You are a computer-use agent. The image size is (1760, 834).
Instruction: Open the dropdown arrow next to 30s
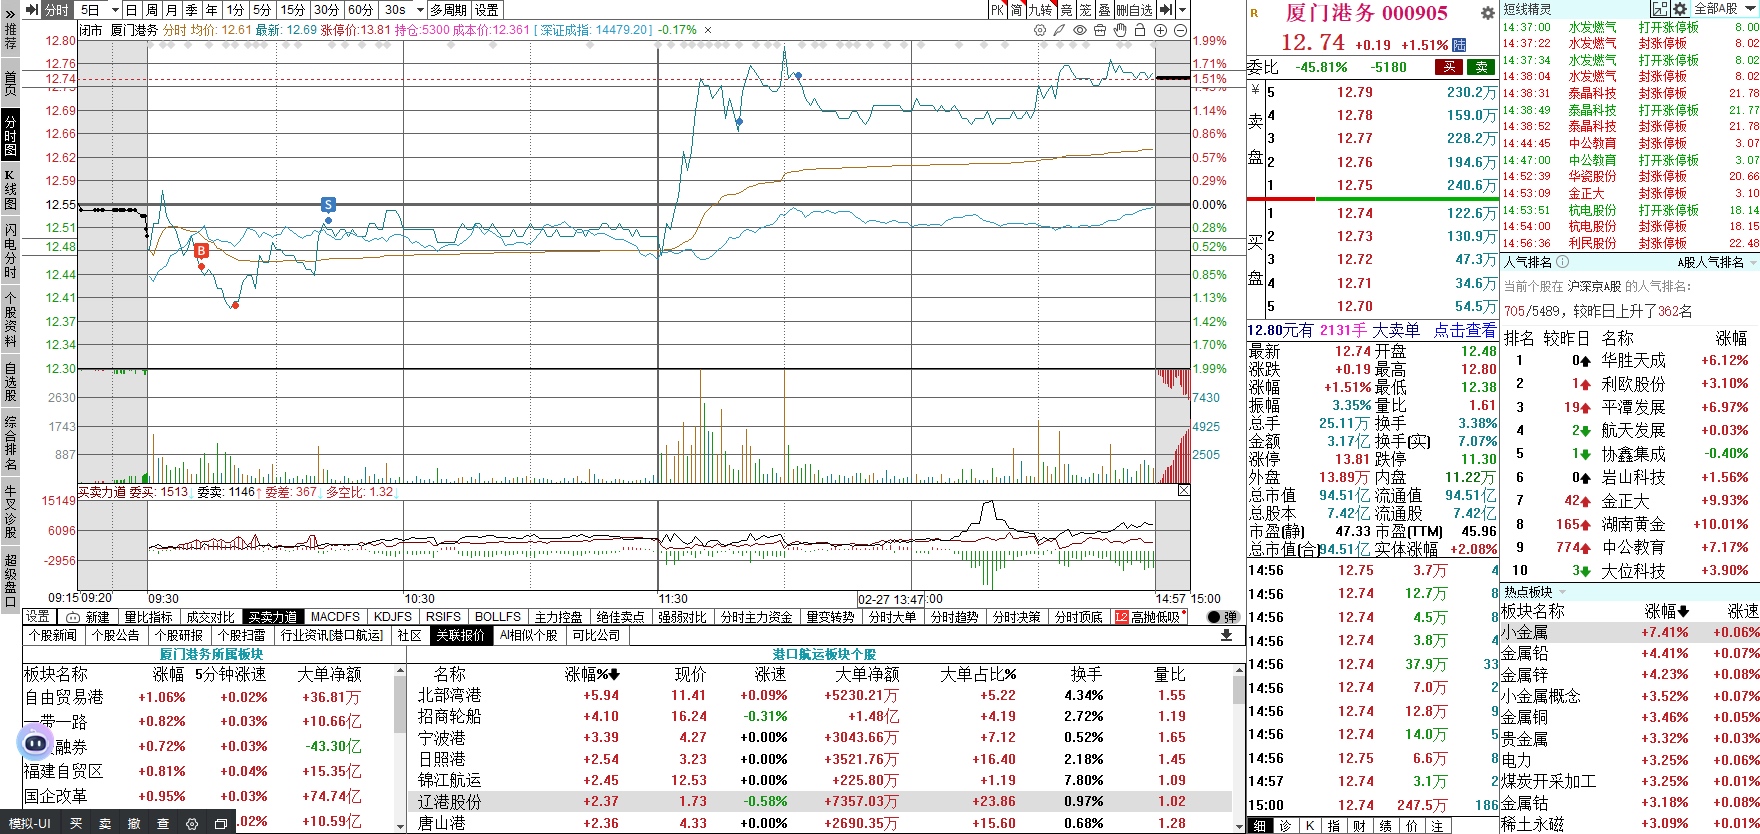419,10
